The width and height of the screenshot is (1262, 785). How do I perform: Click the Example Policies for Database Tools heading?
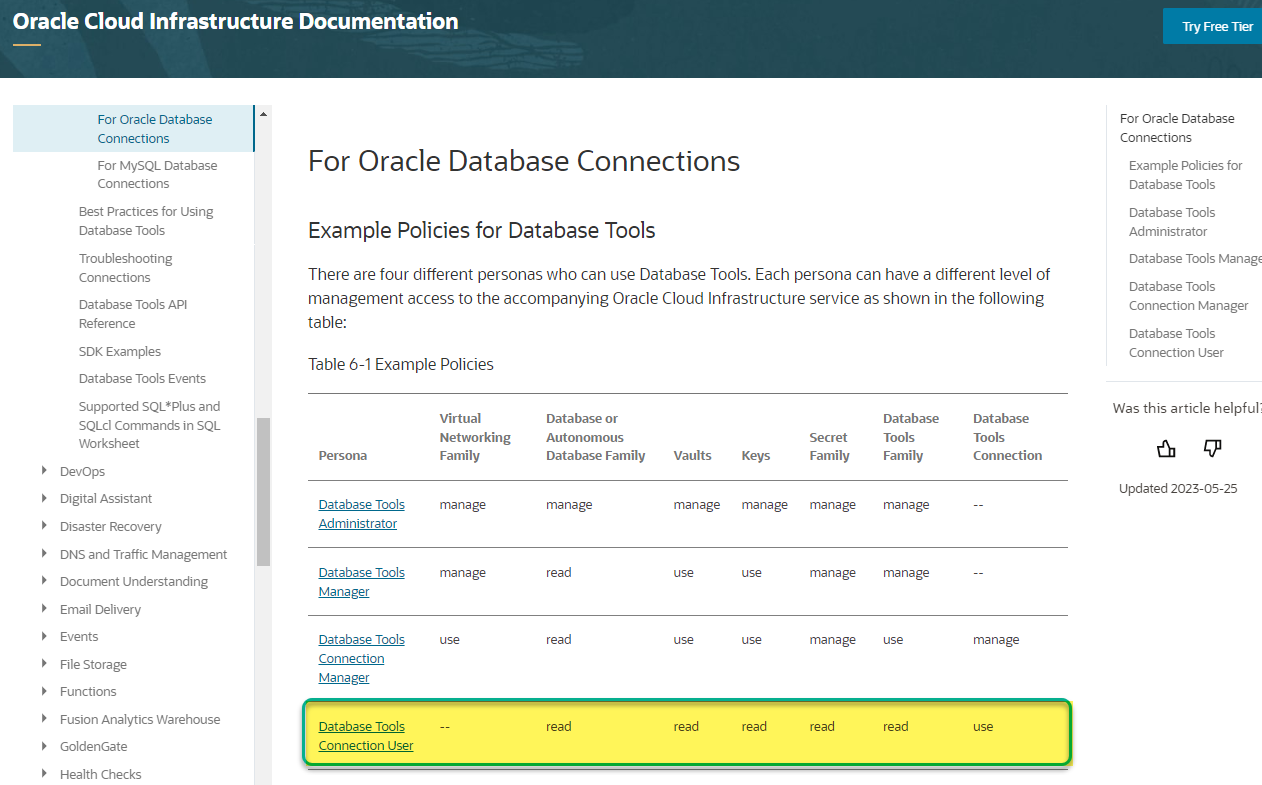(x=482, y=231)
